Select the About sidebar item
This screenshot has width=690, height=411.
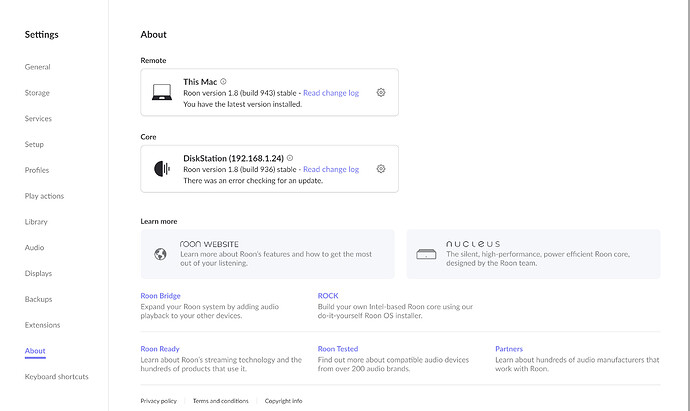(35, 351)
